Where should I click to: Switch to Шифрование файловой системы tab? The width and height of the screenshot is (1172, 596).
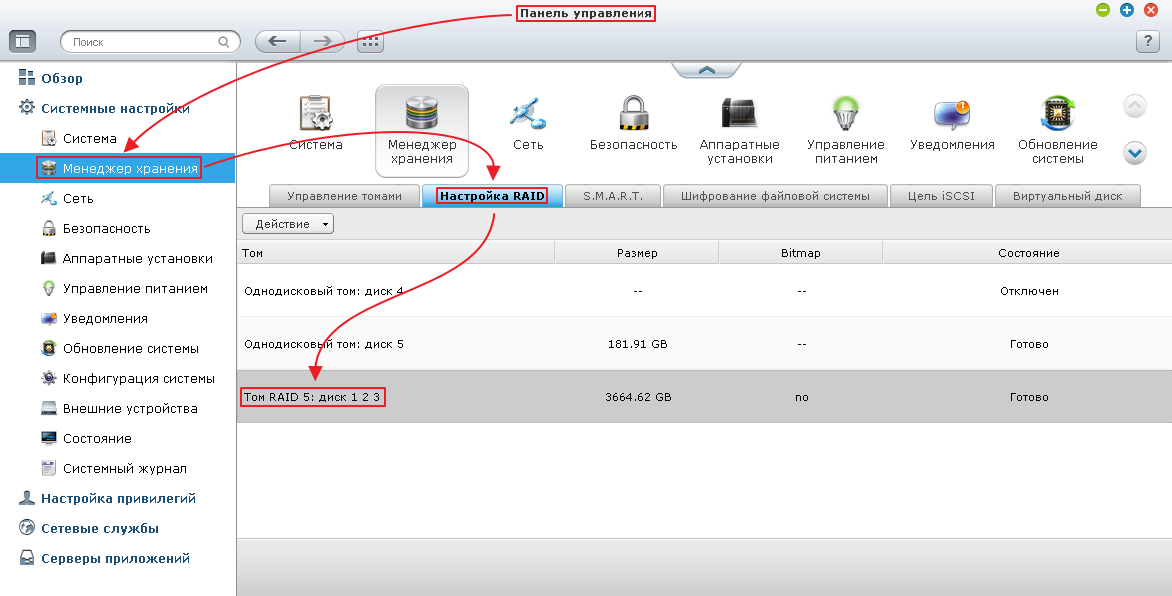(775, 196)
